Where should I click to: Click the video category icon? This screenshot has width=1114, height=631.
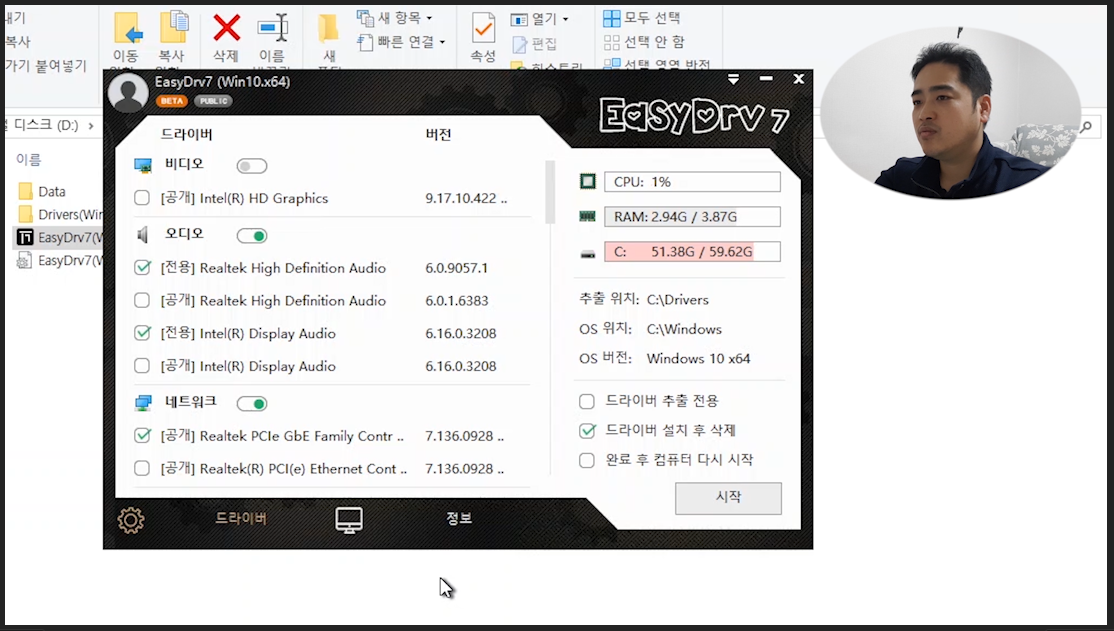[143, 166]
